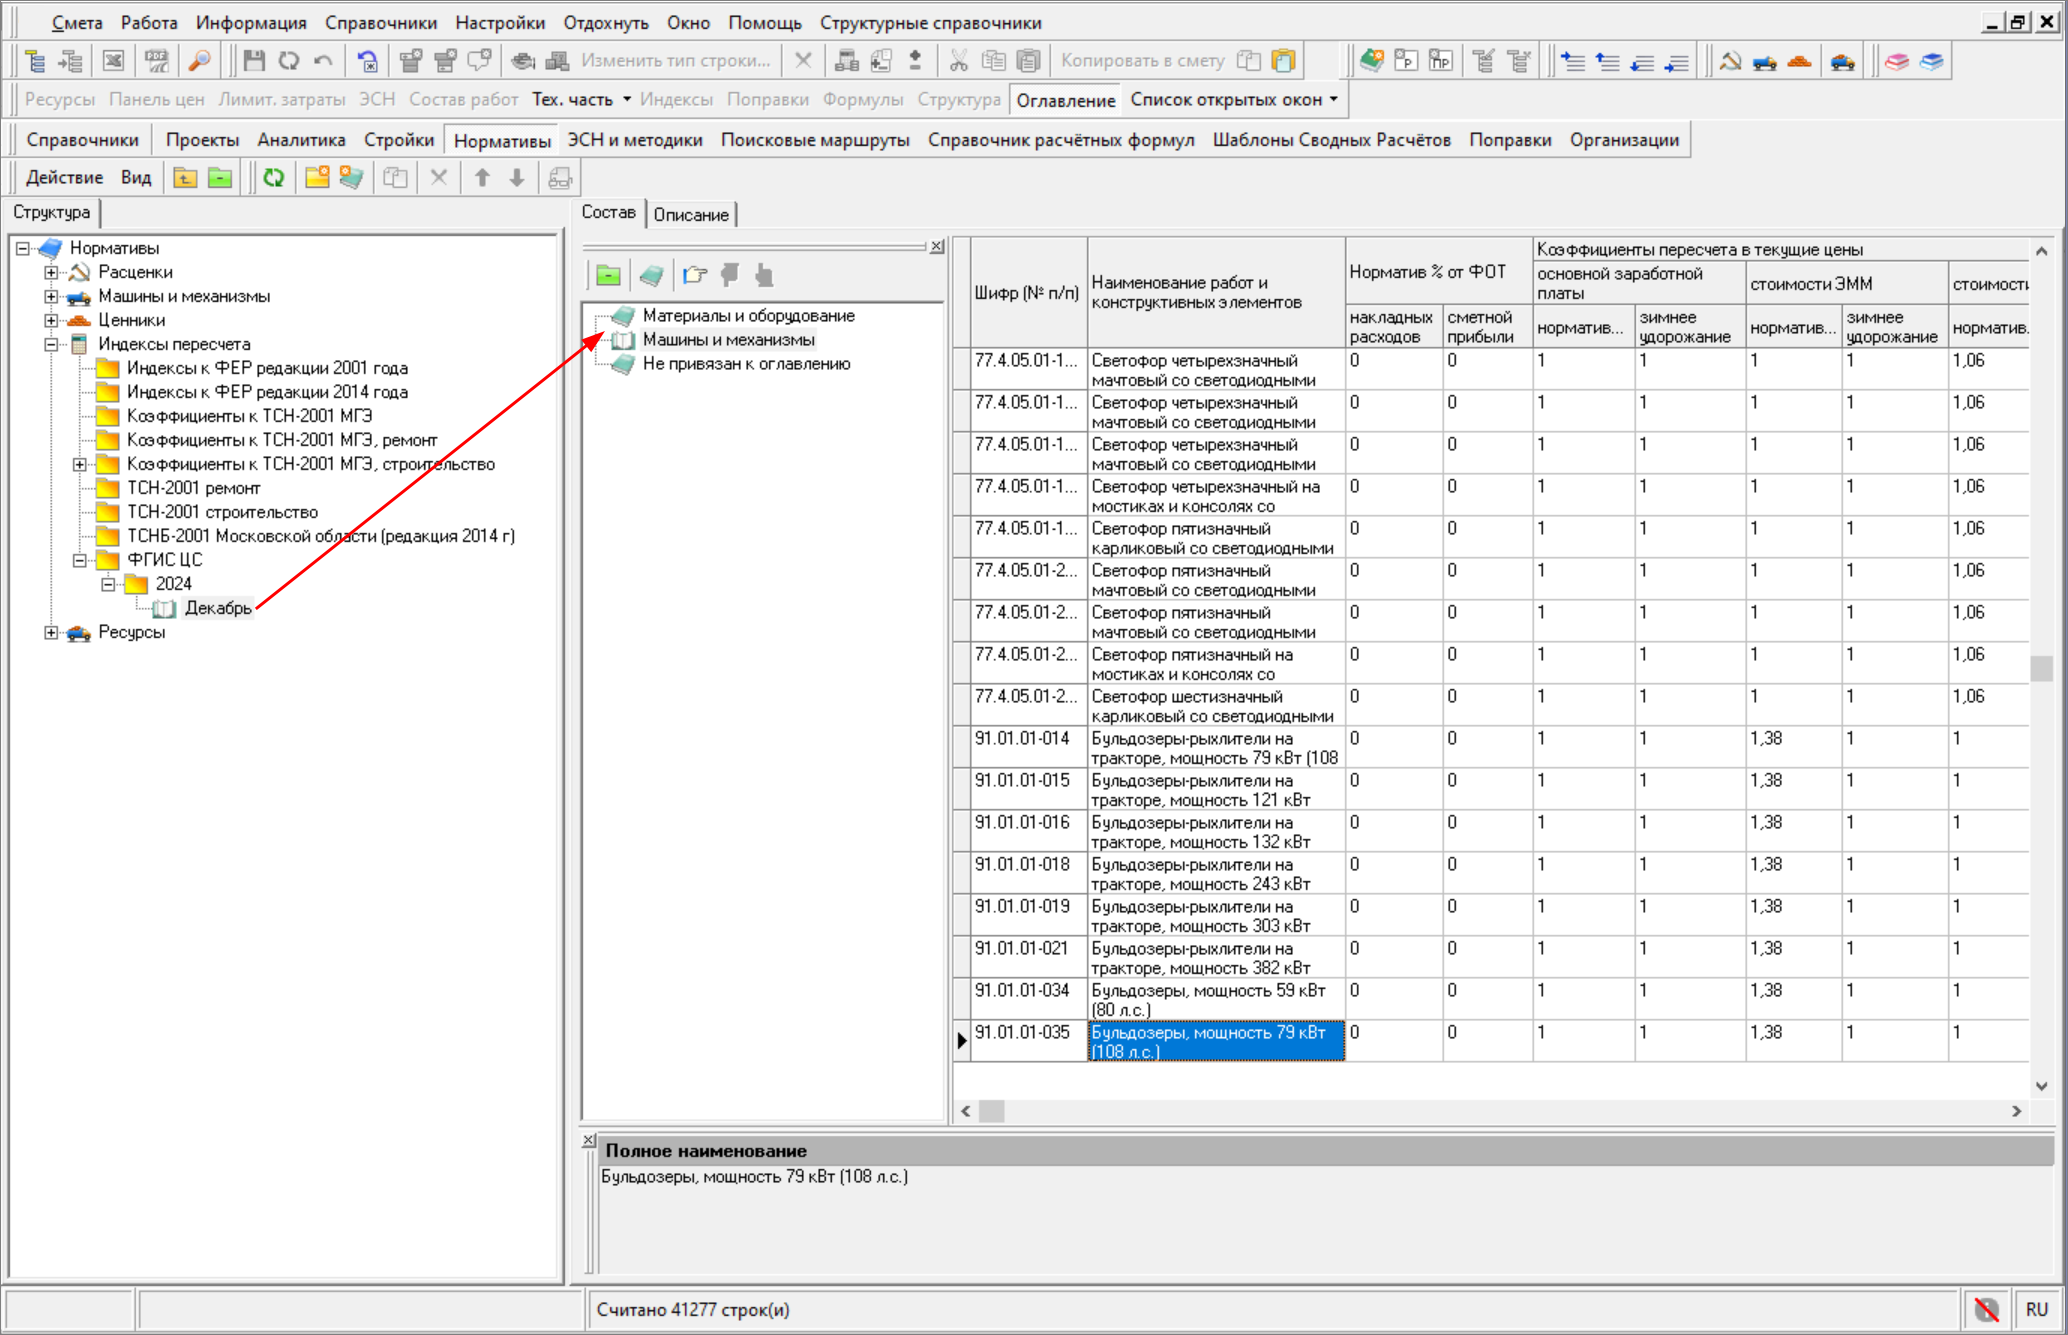
Task: Click the Действие menu button
Action: pyautogui.click(x=64, y=178)
